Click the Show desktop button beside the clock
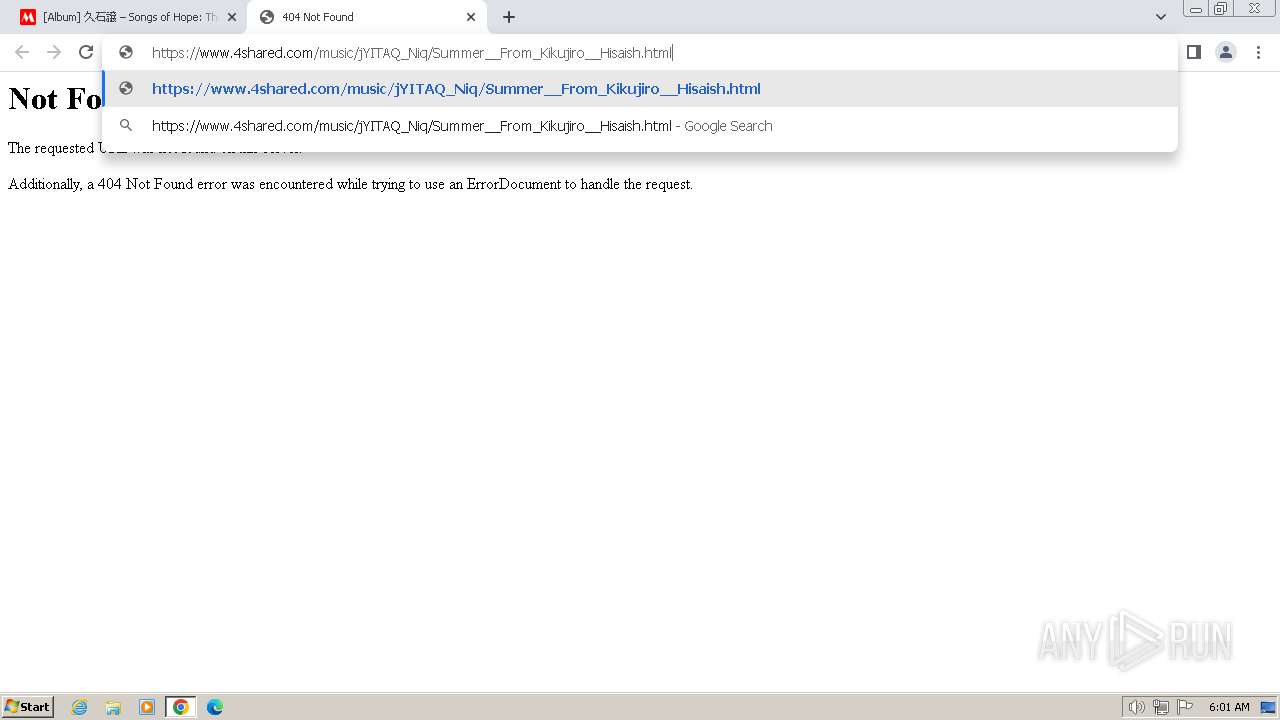Viewport: 1280px width, 720px height. coord(1267,707)
